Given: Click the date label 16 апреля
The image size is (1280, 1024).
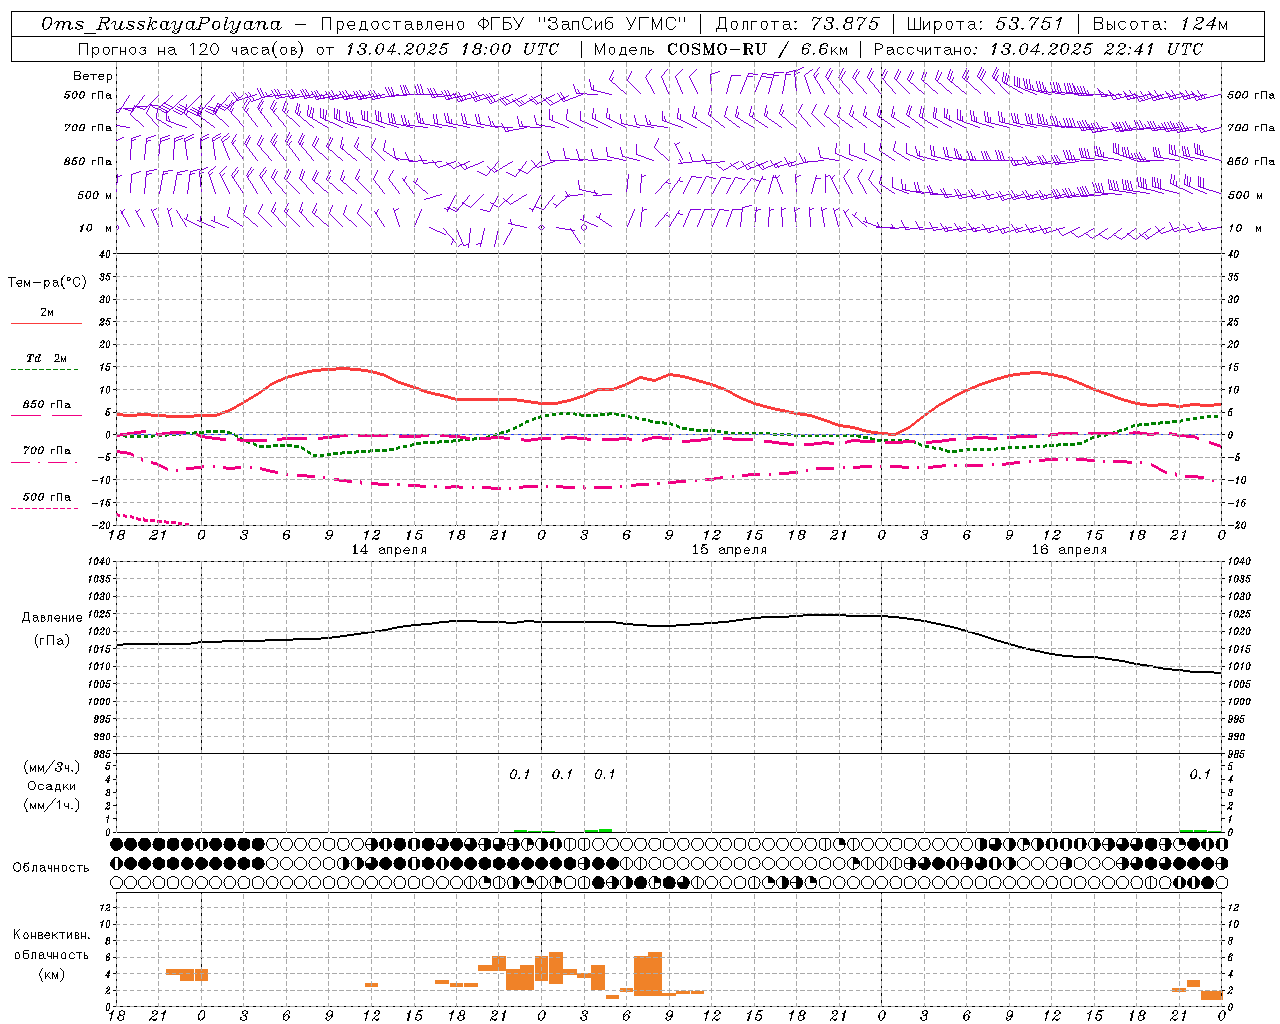Looking at the screenshot, I should coord(1069,550).
